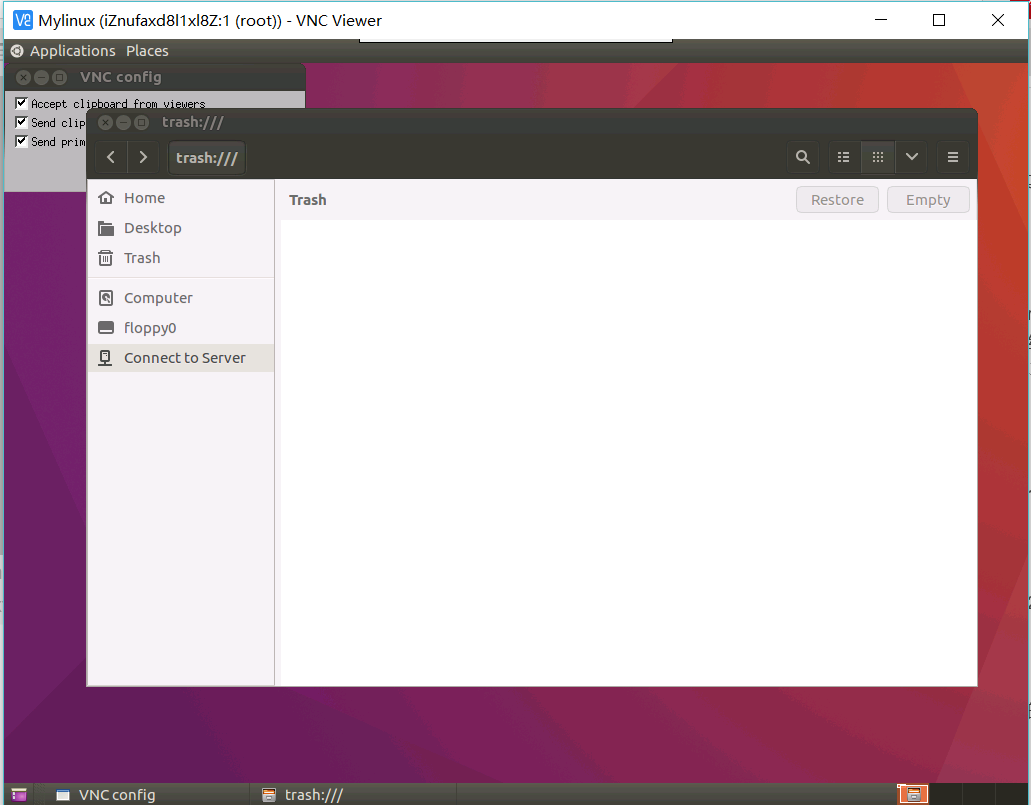Go forward in file manager

point(143,157)
